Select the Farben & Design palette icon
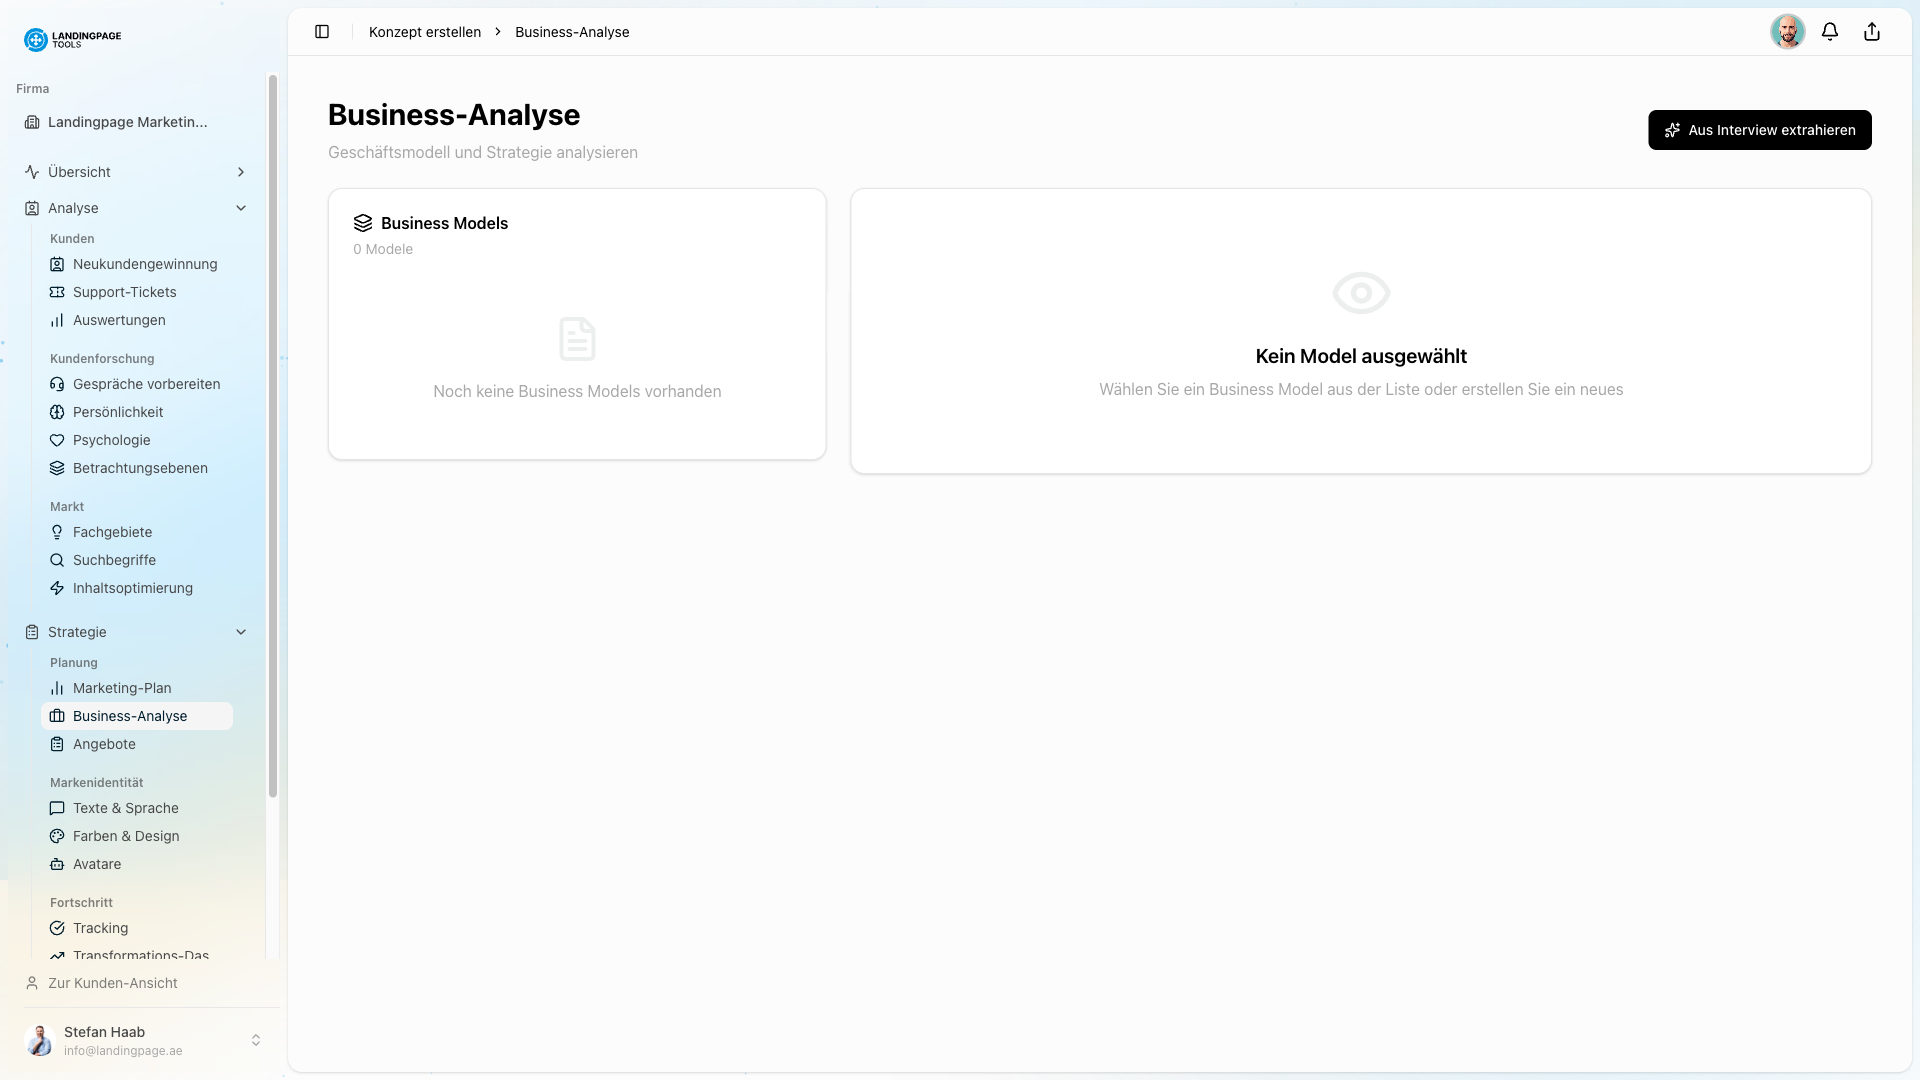The height and width of the screenshot is (1080, 1920). (57, 836)
